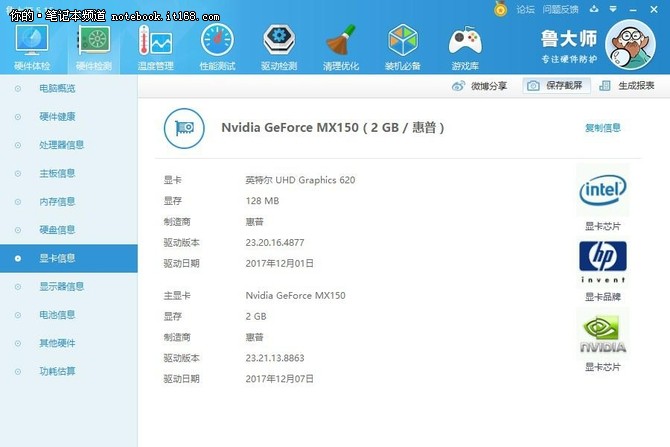The height and width of the screenshot is (447, 670).
Task: Click the 英特尔 UHD Graphics 620 value
Action: click(x=300, y=180)
